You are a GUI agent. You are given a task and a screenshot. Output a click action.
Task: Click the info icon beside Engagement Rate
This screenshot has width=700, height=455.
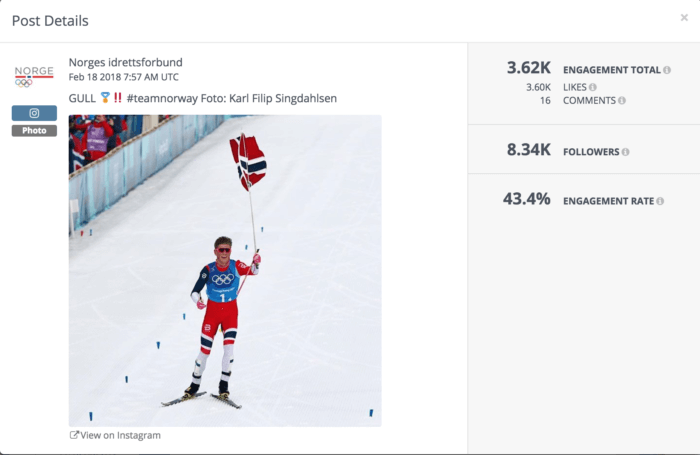click(662, 201)
